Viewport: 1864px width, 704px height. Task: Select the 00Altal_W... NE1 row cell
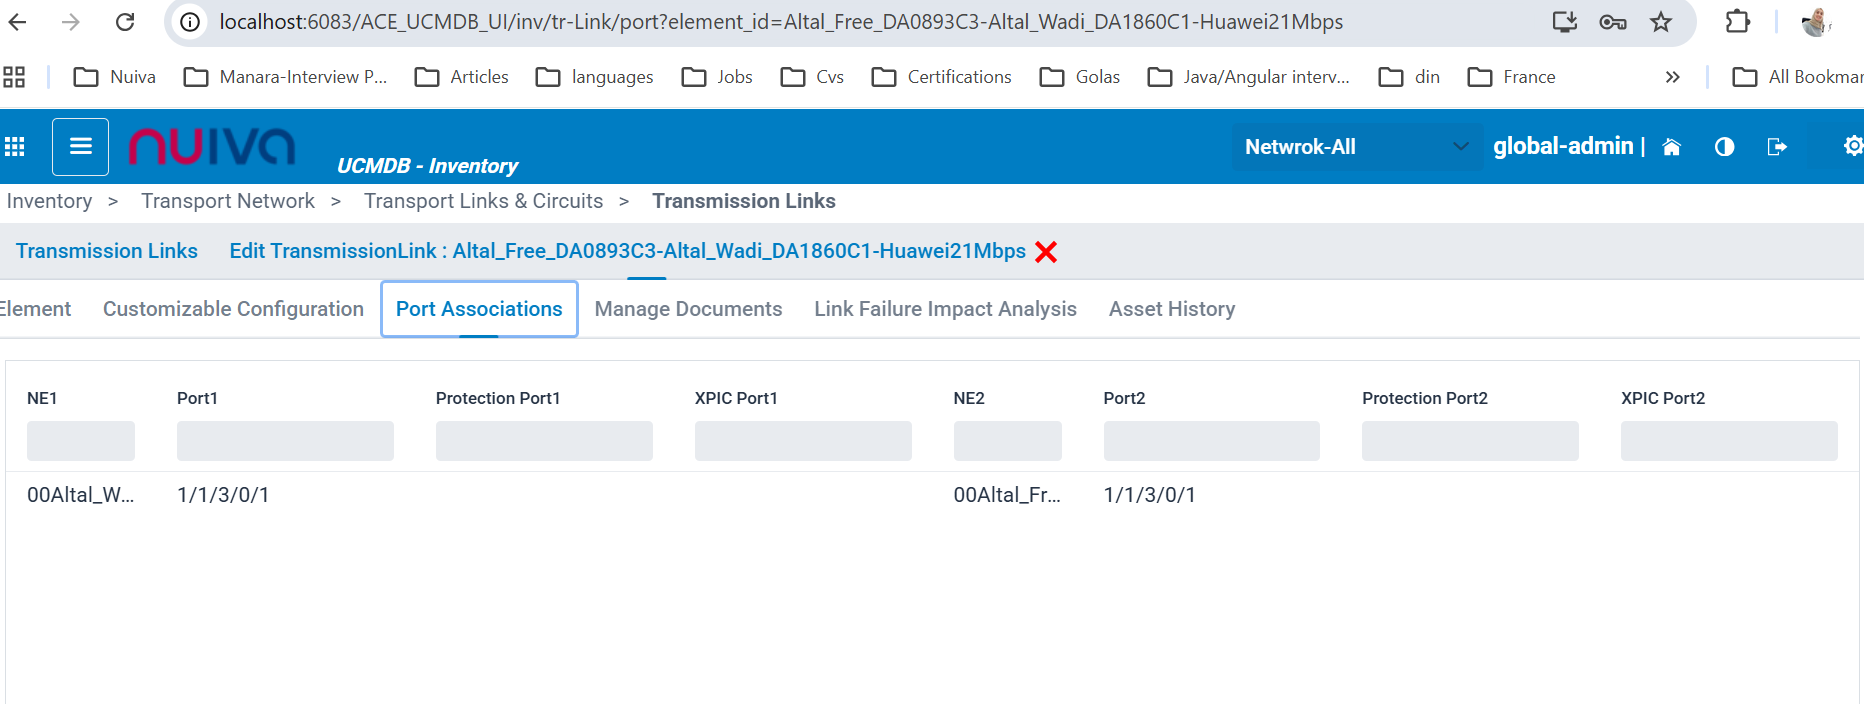pos(80,495)
